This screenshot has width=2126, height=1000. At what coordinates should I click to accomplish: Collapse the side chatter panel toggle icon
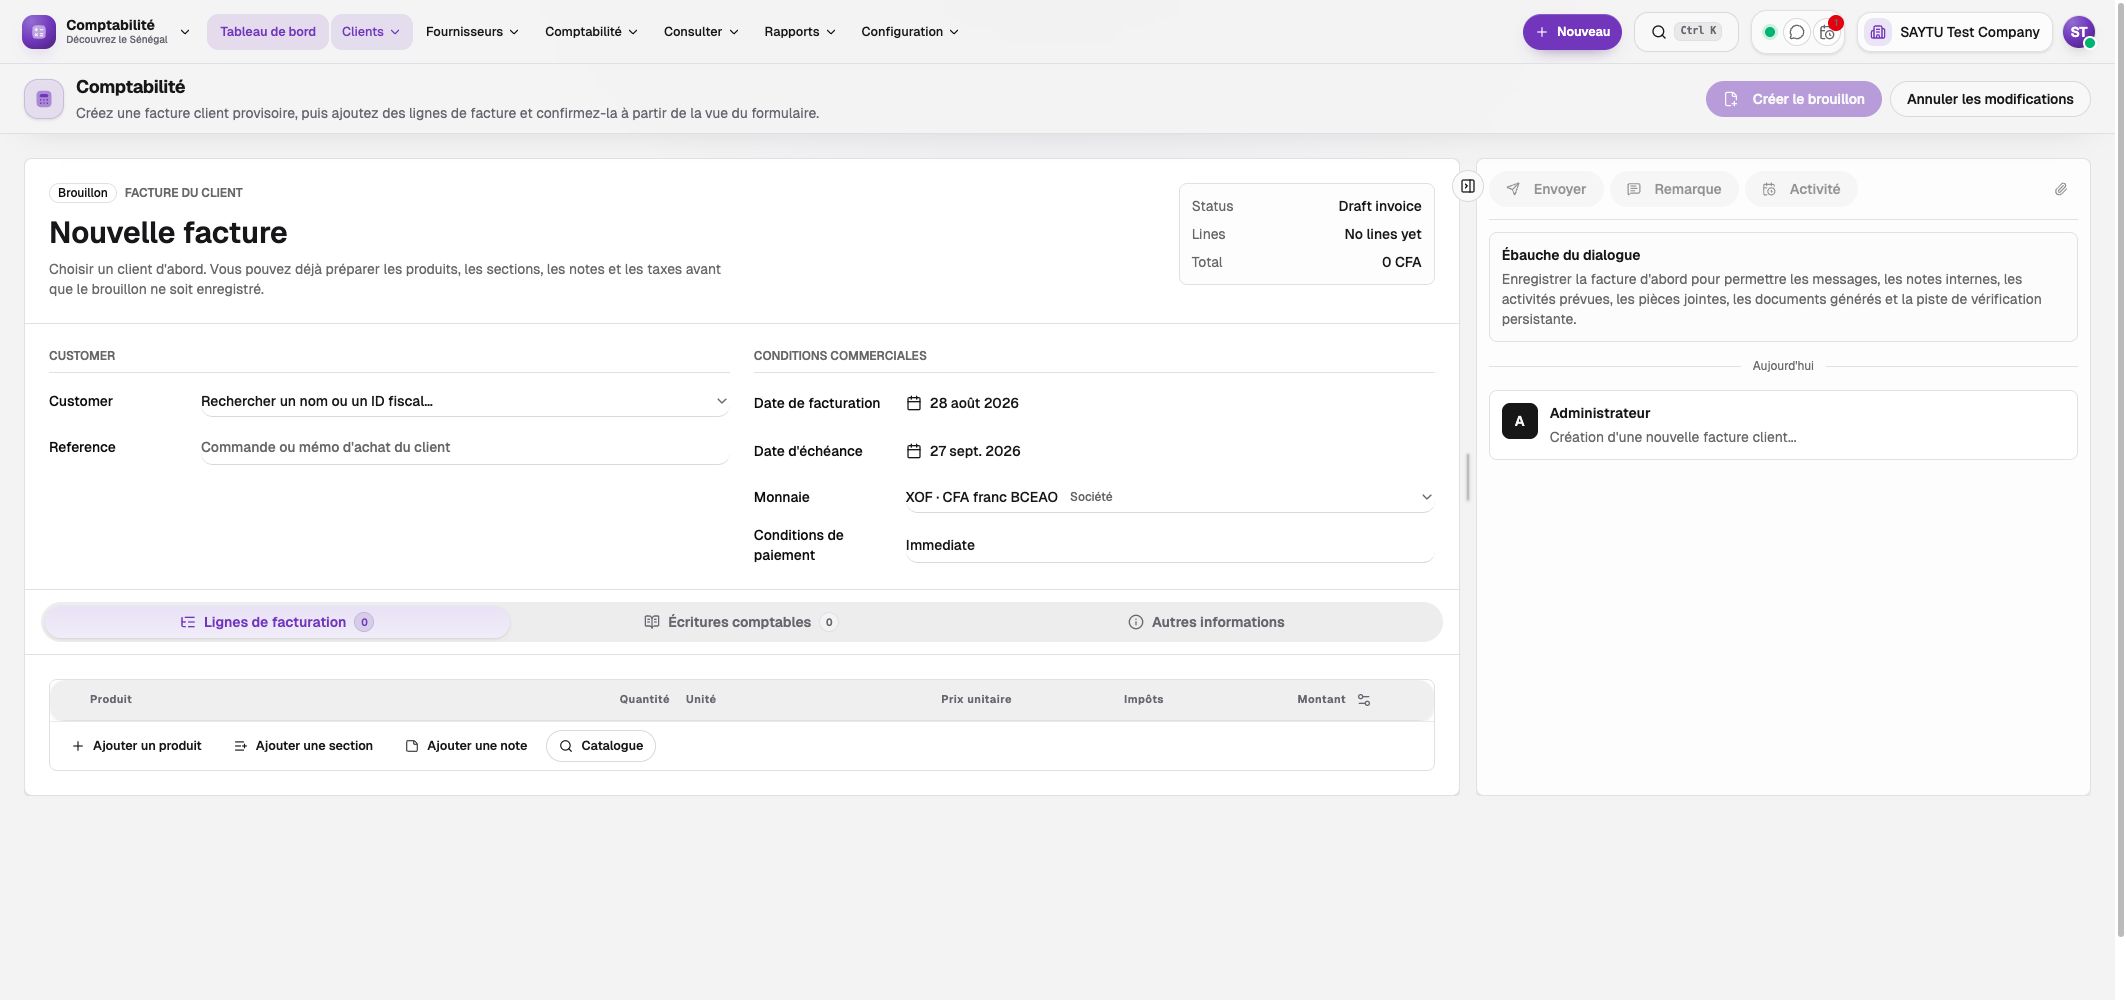pyautogui.click(x=1468, y=186)
